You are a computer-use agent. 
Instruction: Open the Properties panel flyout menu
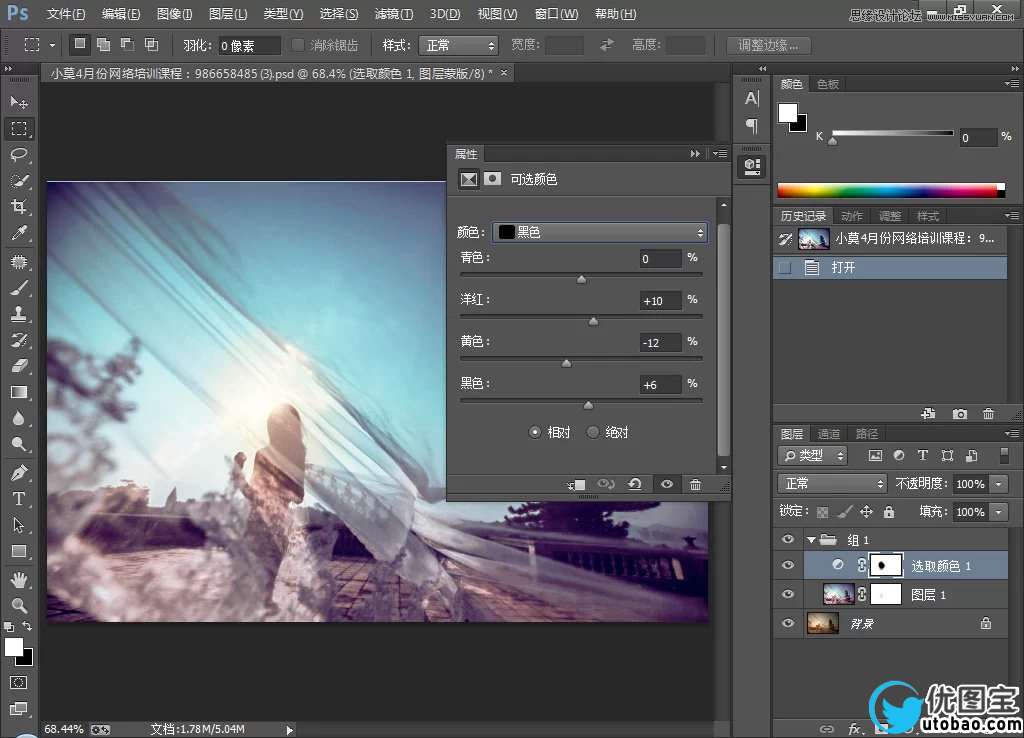(720, 153)
